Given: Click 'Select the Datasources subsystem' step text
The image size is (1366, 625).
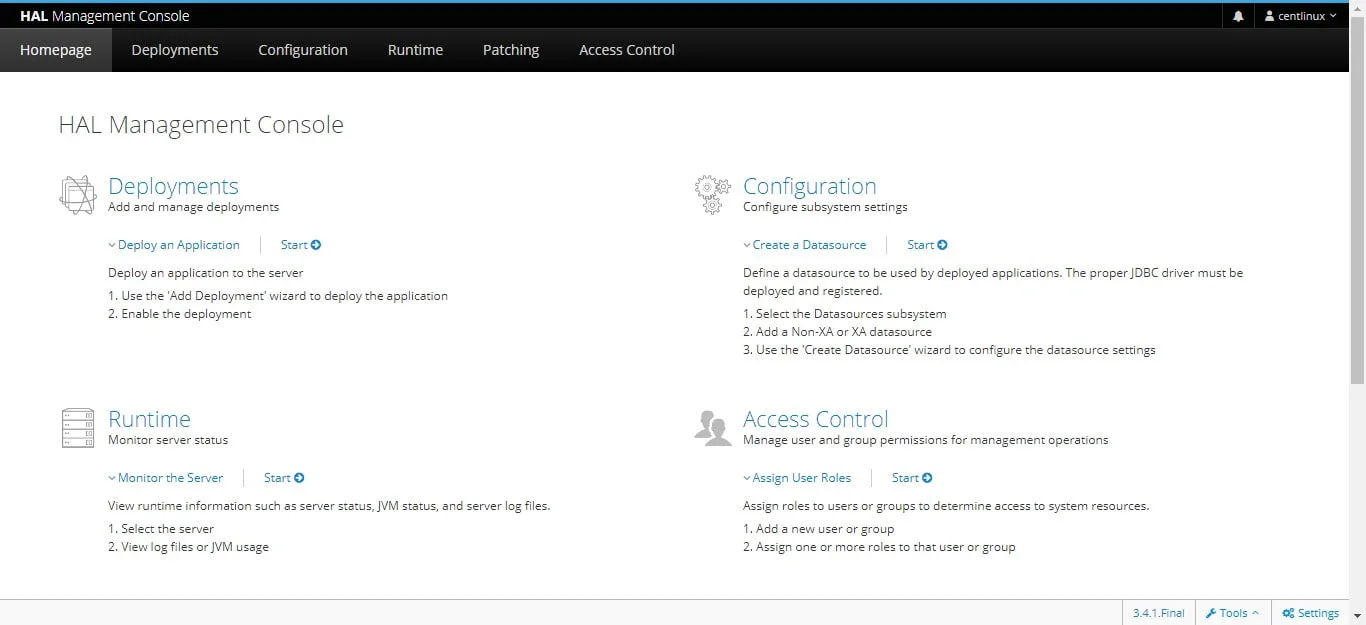Looking at the screenshot, I should (851, 314).
